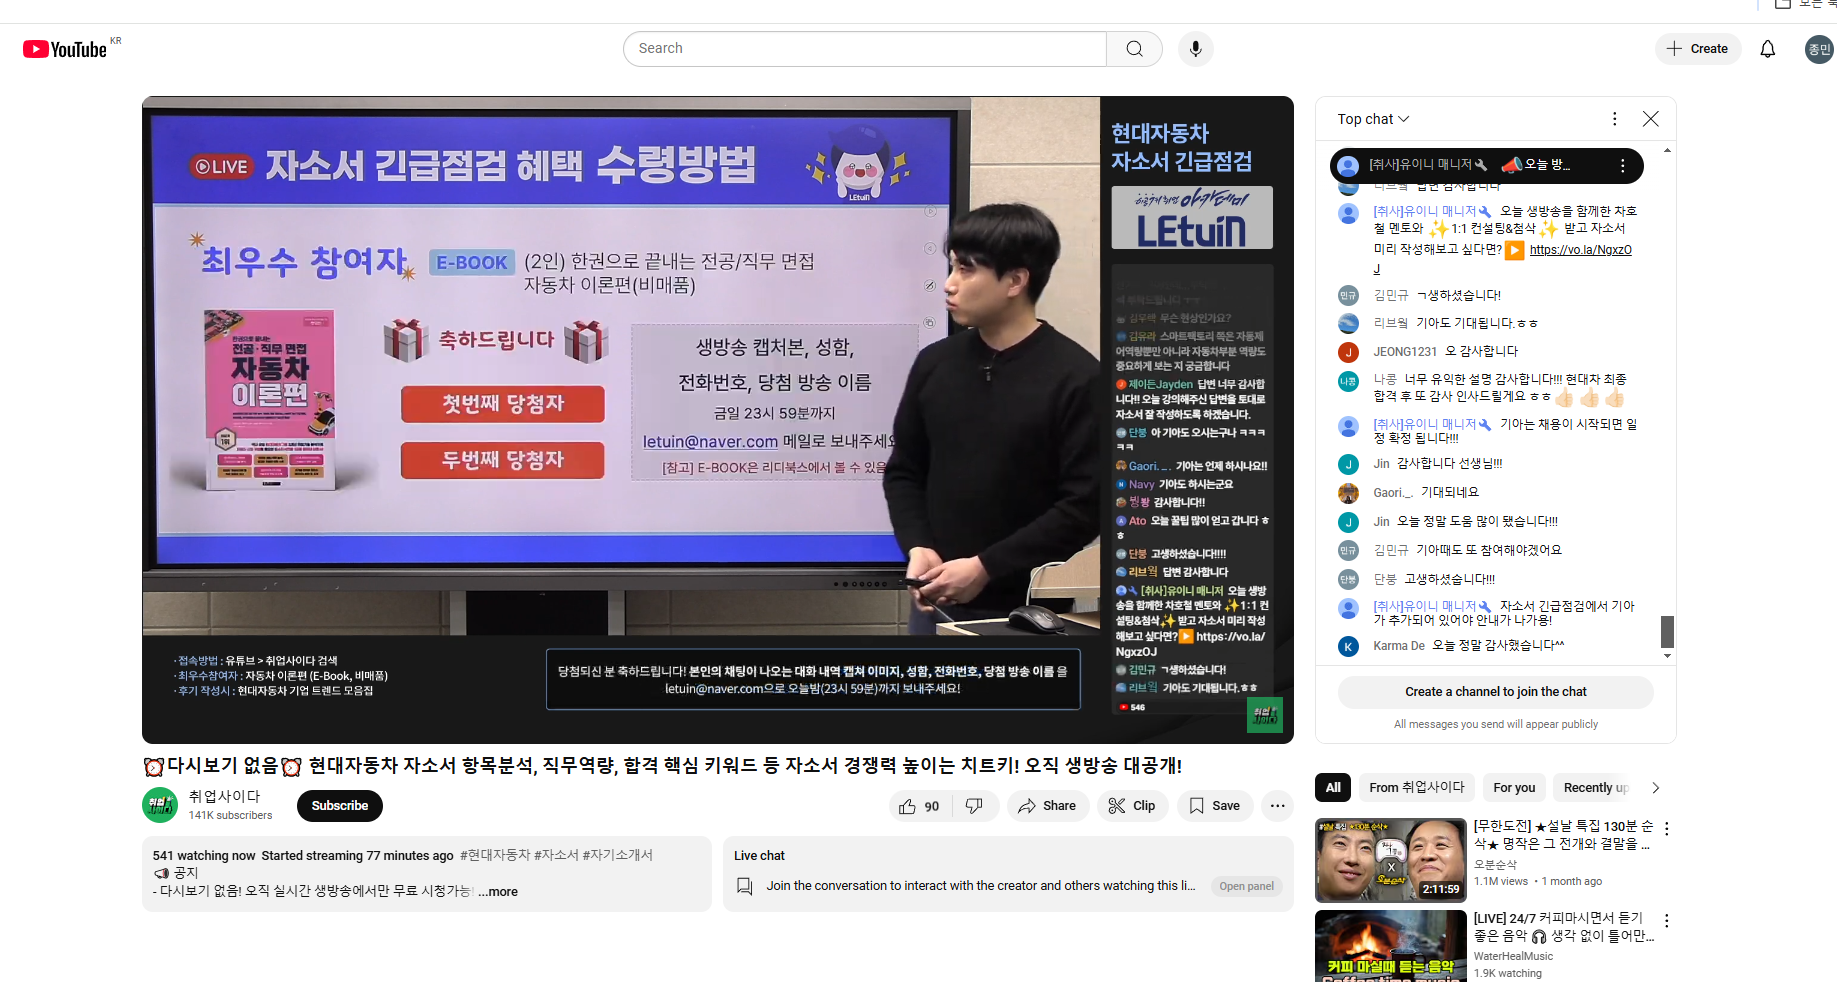Open more video actions ellipsis

point(1277,806)
